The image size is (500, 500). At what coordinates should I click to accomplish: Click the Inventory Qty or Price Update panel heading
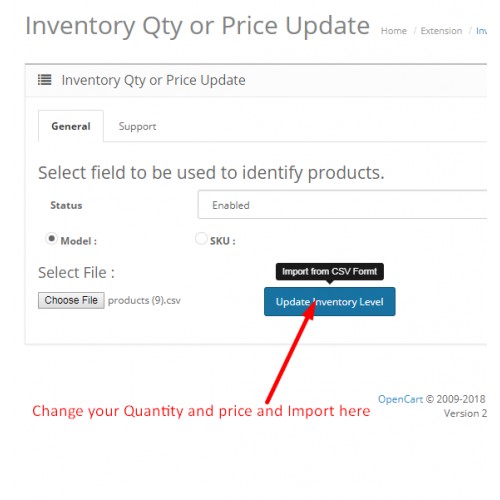point(154,80)
